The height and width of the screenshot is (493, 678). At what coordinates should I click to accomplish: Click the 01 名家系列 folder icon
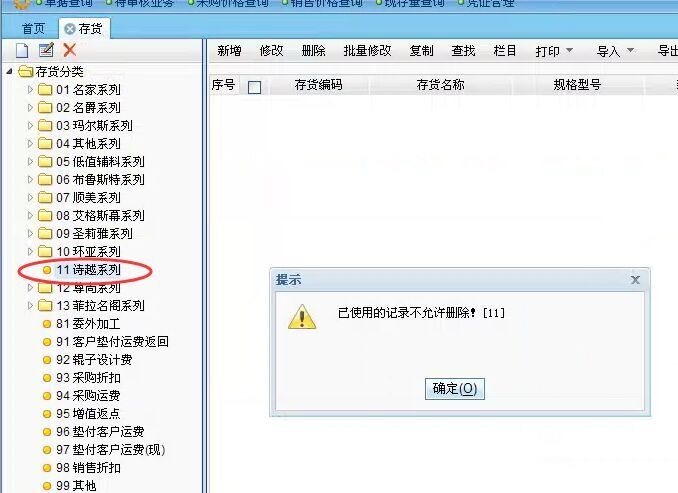(x=45, y=90)
